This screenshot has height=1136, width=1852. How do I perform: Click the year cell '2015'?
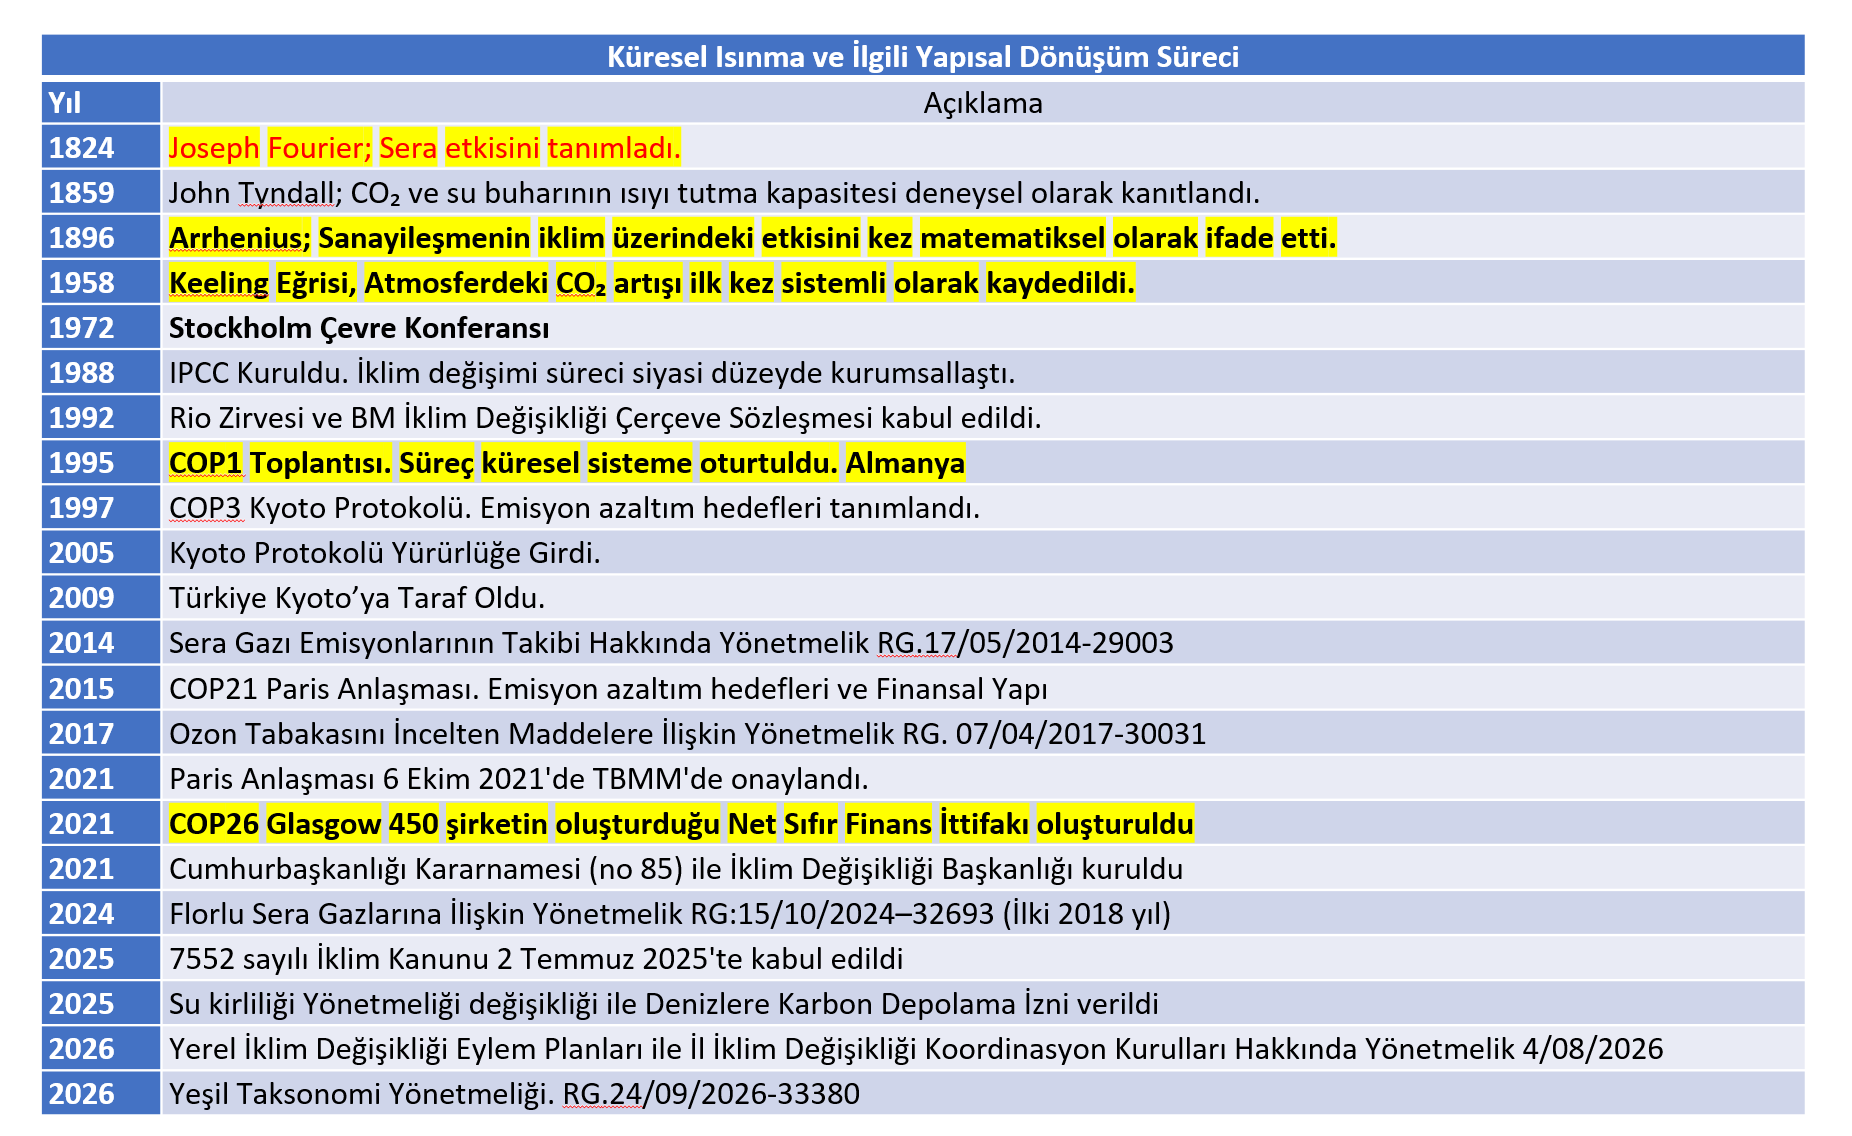(x=101, y=688)
